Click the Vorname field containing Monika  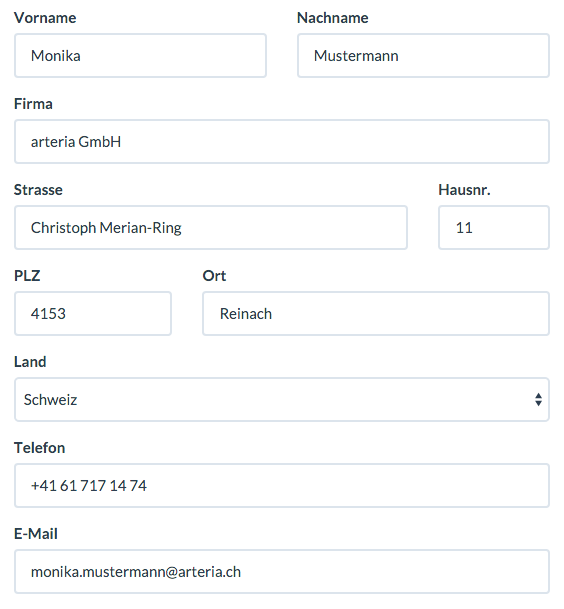(140, 56)
